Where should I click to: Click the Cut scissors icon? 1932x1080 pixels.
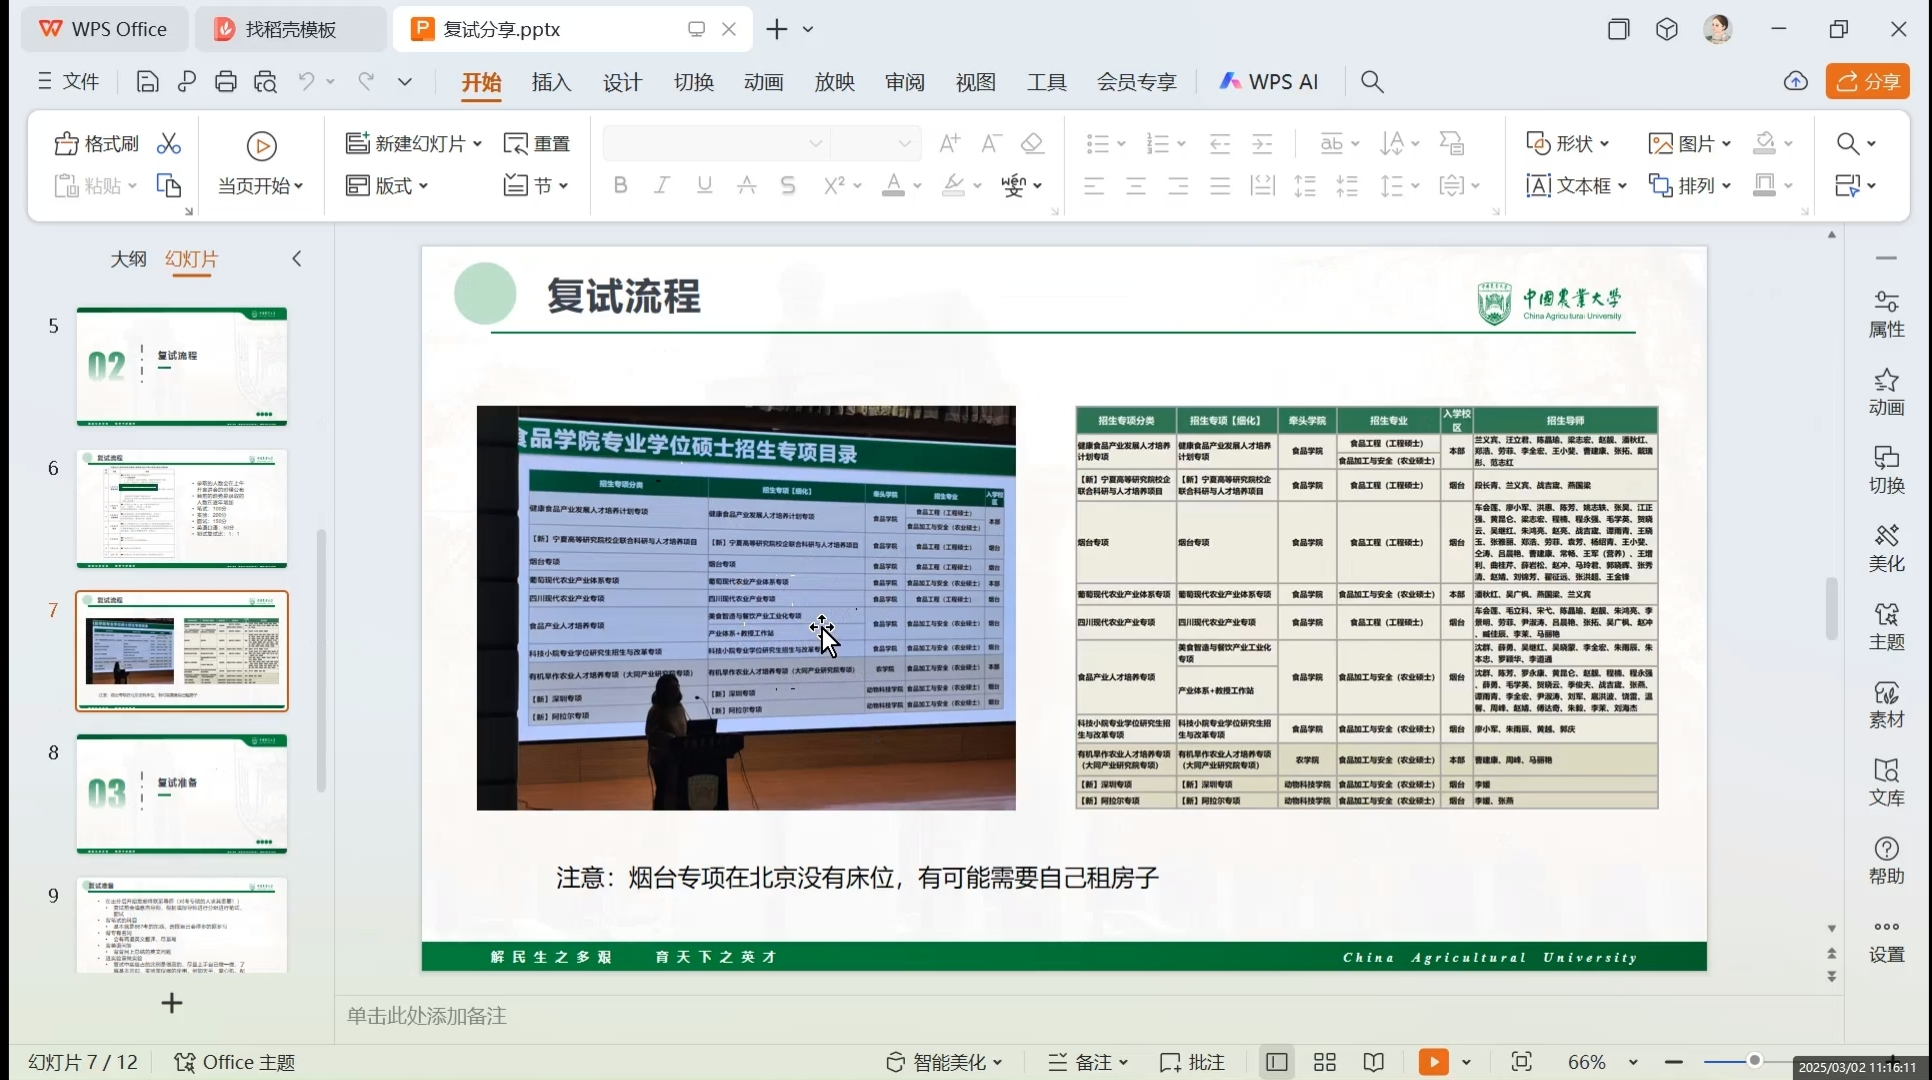pyautogui.click(x=169, y=144)
